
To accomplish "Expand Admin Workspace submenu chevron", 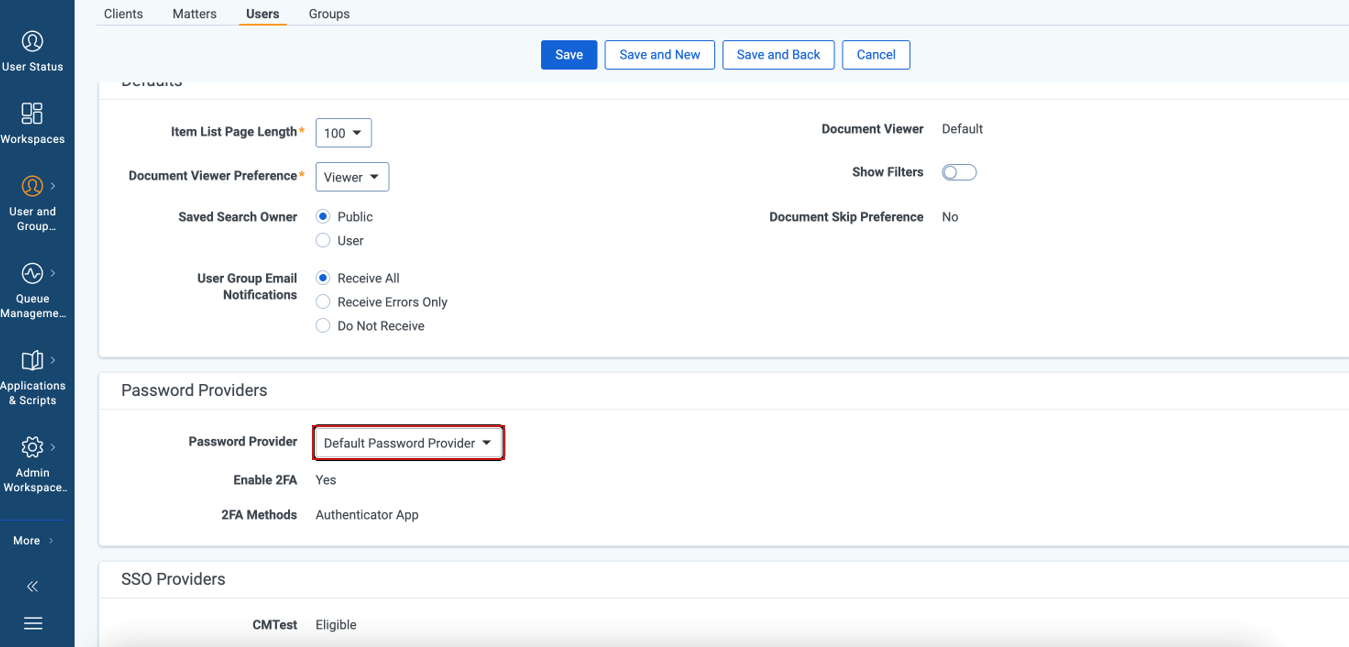I will tap(53, 447).
